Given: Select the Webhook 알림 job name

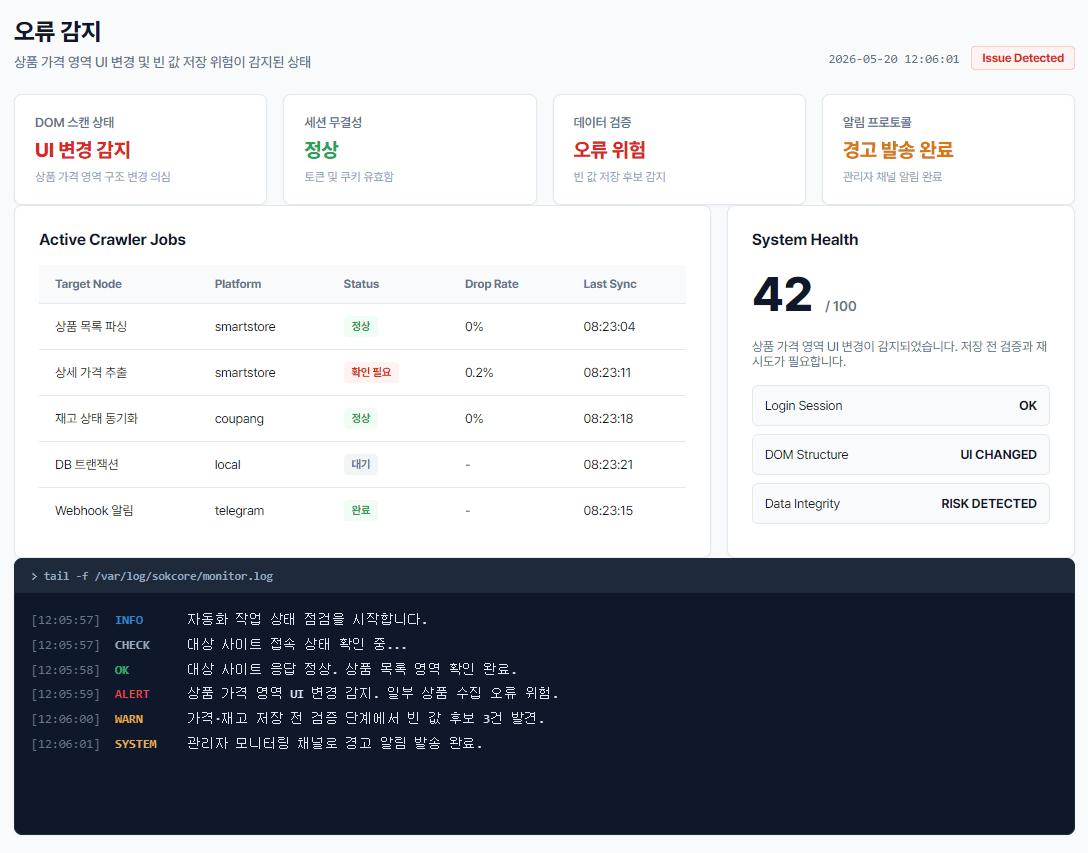Looking at the screenshot, I should tap(94, 510).
